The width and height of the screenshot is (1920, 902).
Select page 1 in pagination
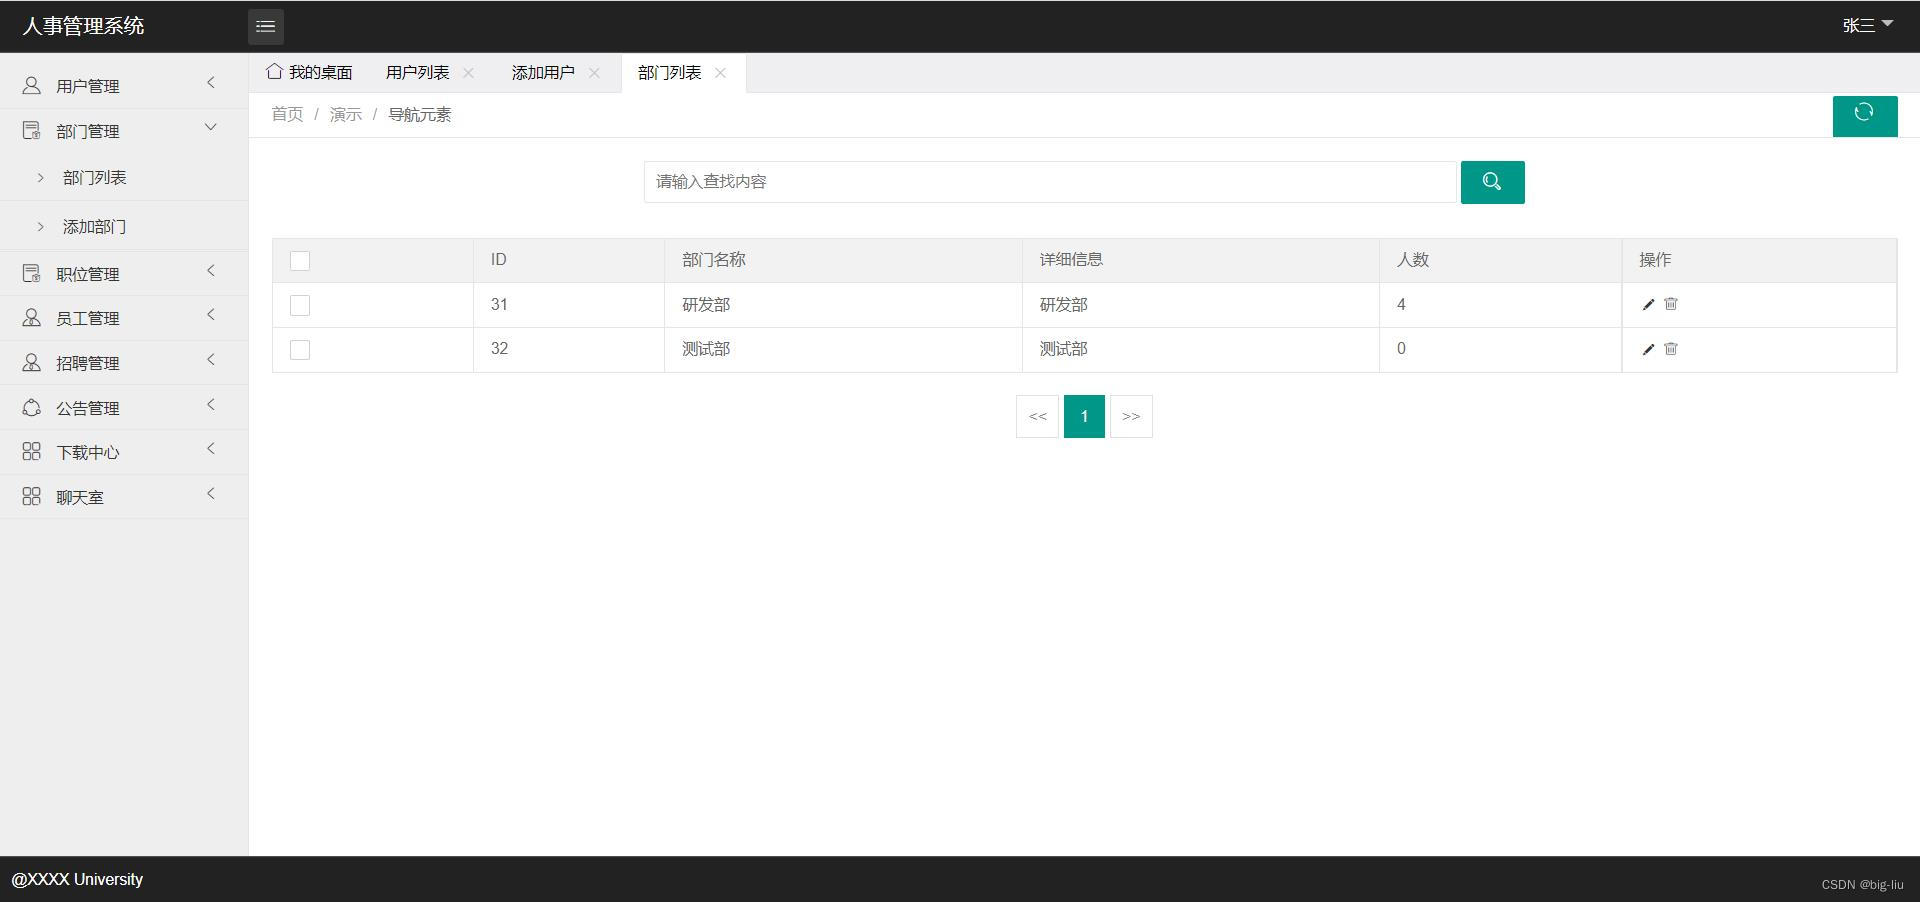(x=1084, y=416)
